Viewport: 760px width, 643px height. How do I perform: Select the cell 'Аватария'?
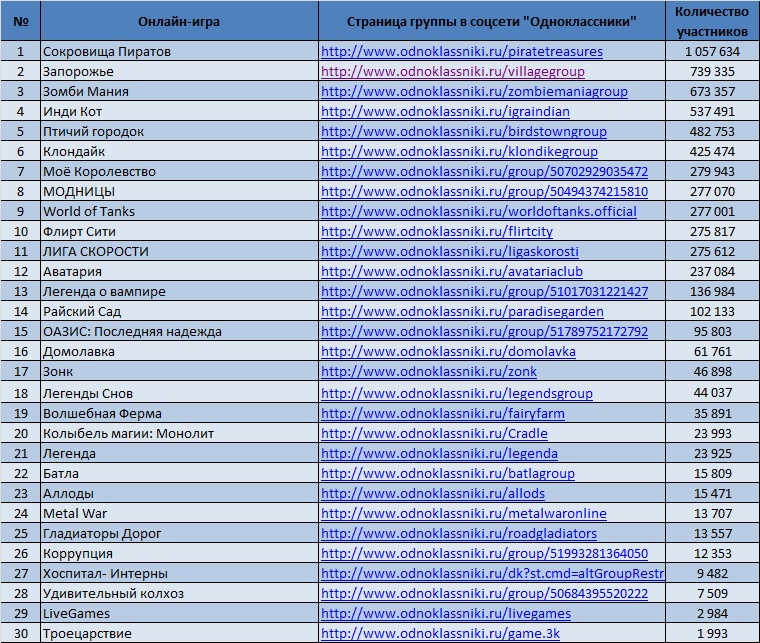click(179, 271)
